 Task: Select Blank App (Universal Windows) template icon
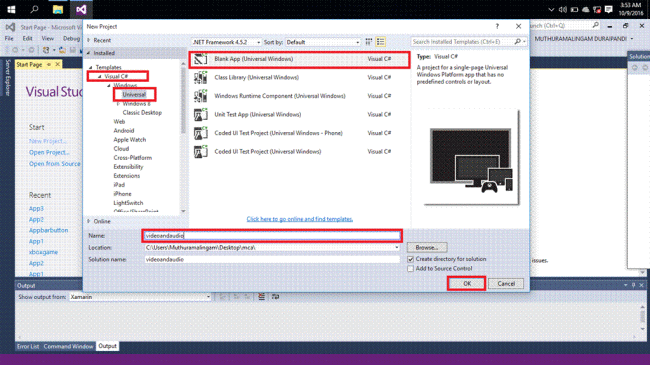pos(201,59)
